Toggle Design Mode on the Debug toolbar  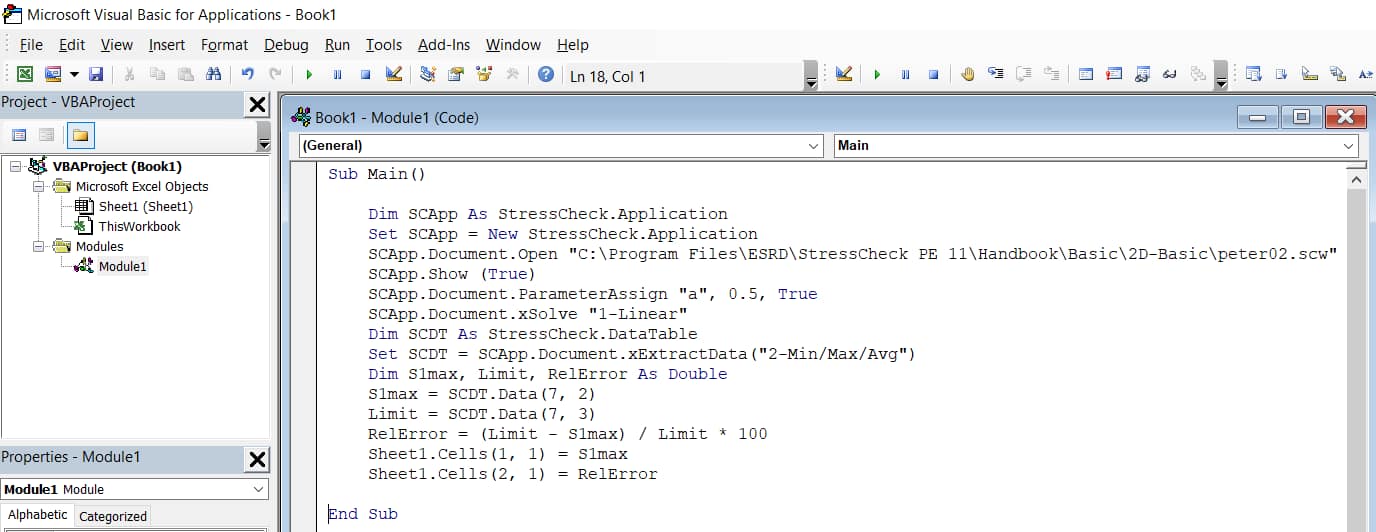(x=843, y=75)
